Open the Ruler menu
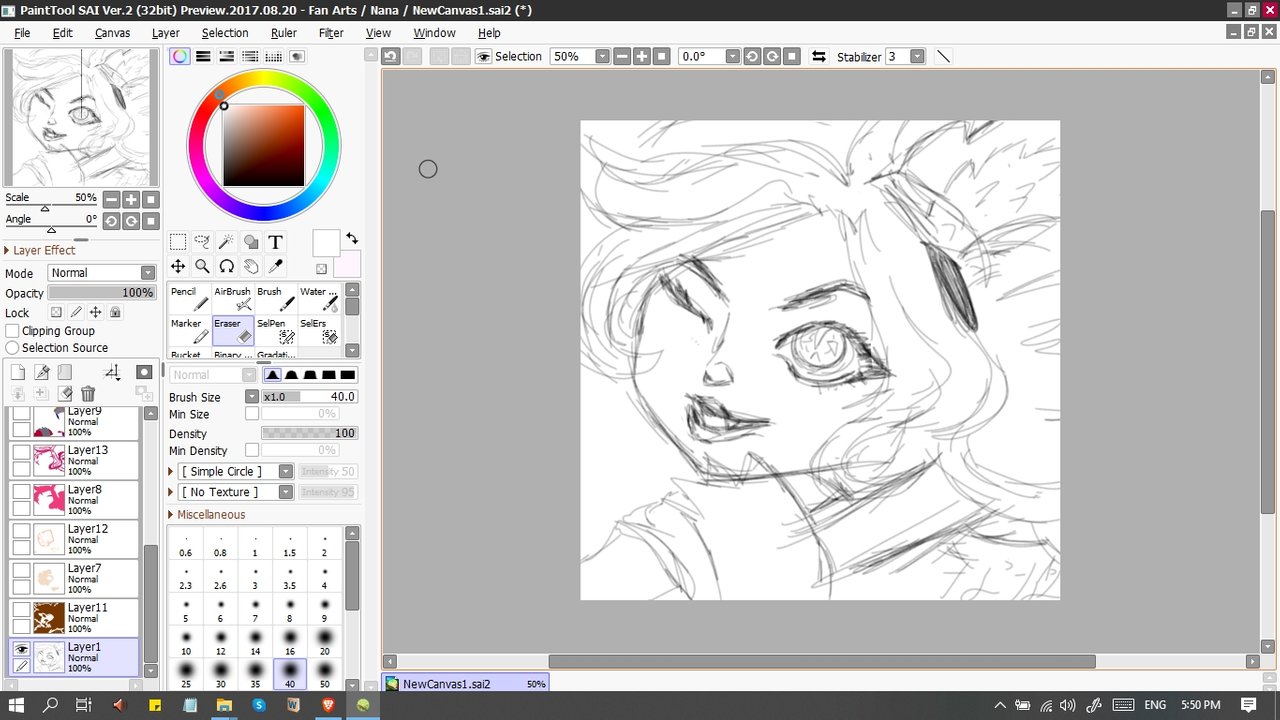This screenshot has height=720, width=1280. (284, 33)
